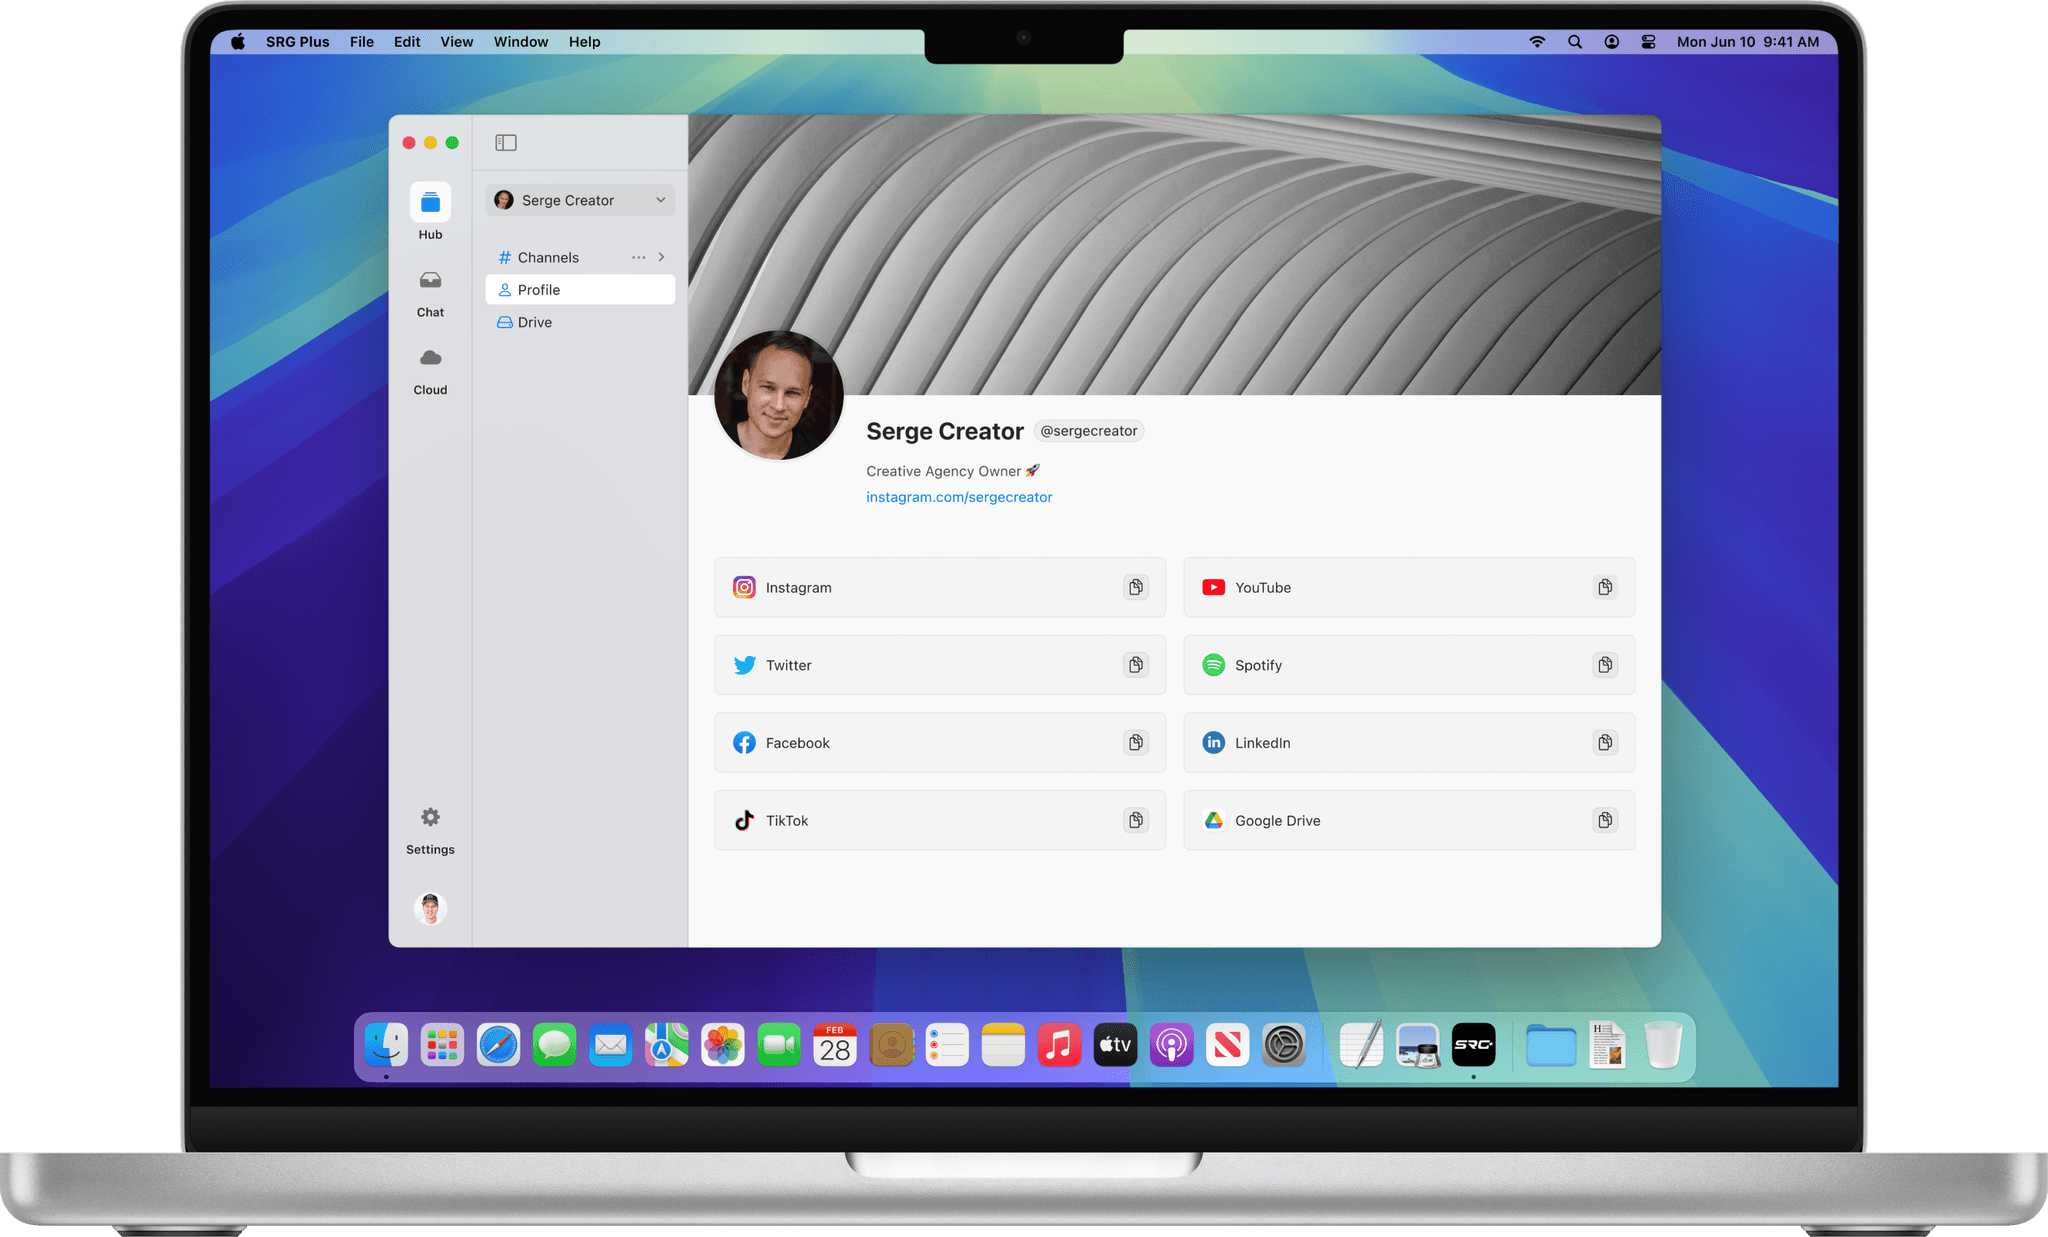Select Drive in the sidebar list
This screenshot has height=1237, width=2048.
[535, 322]
